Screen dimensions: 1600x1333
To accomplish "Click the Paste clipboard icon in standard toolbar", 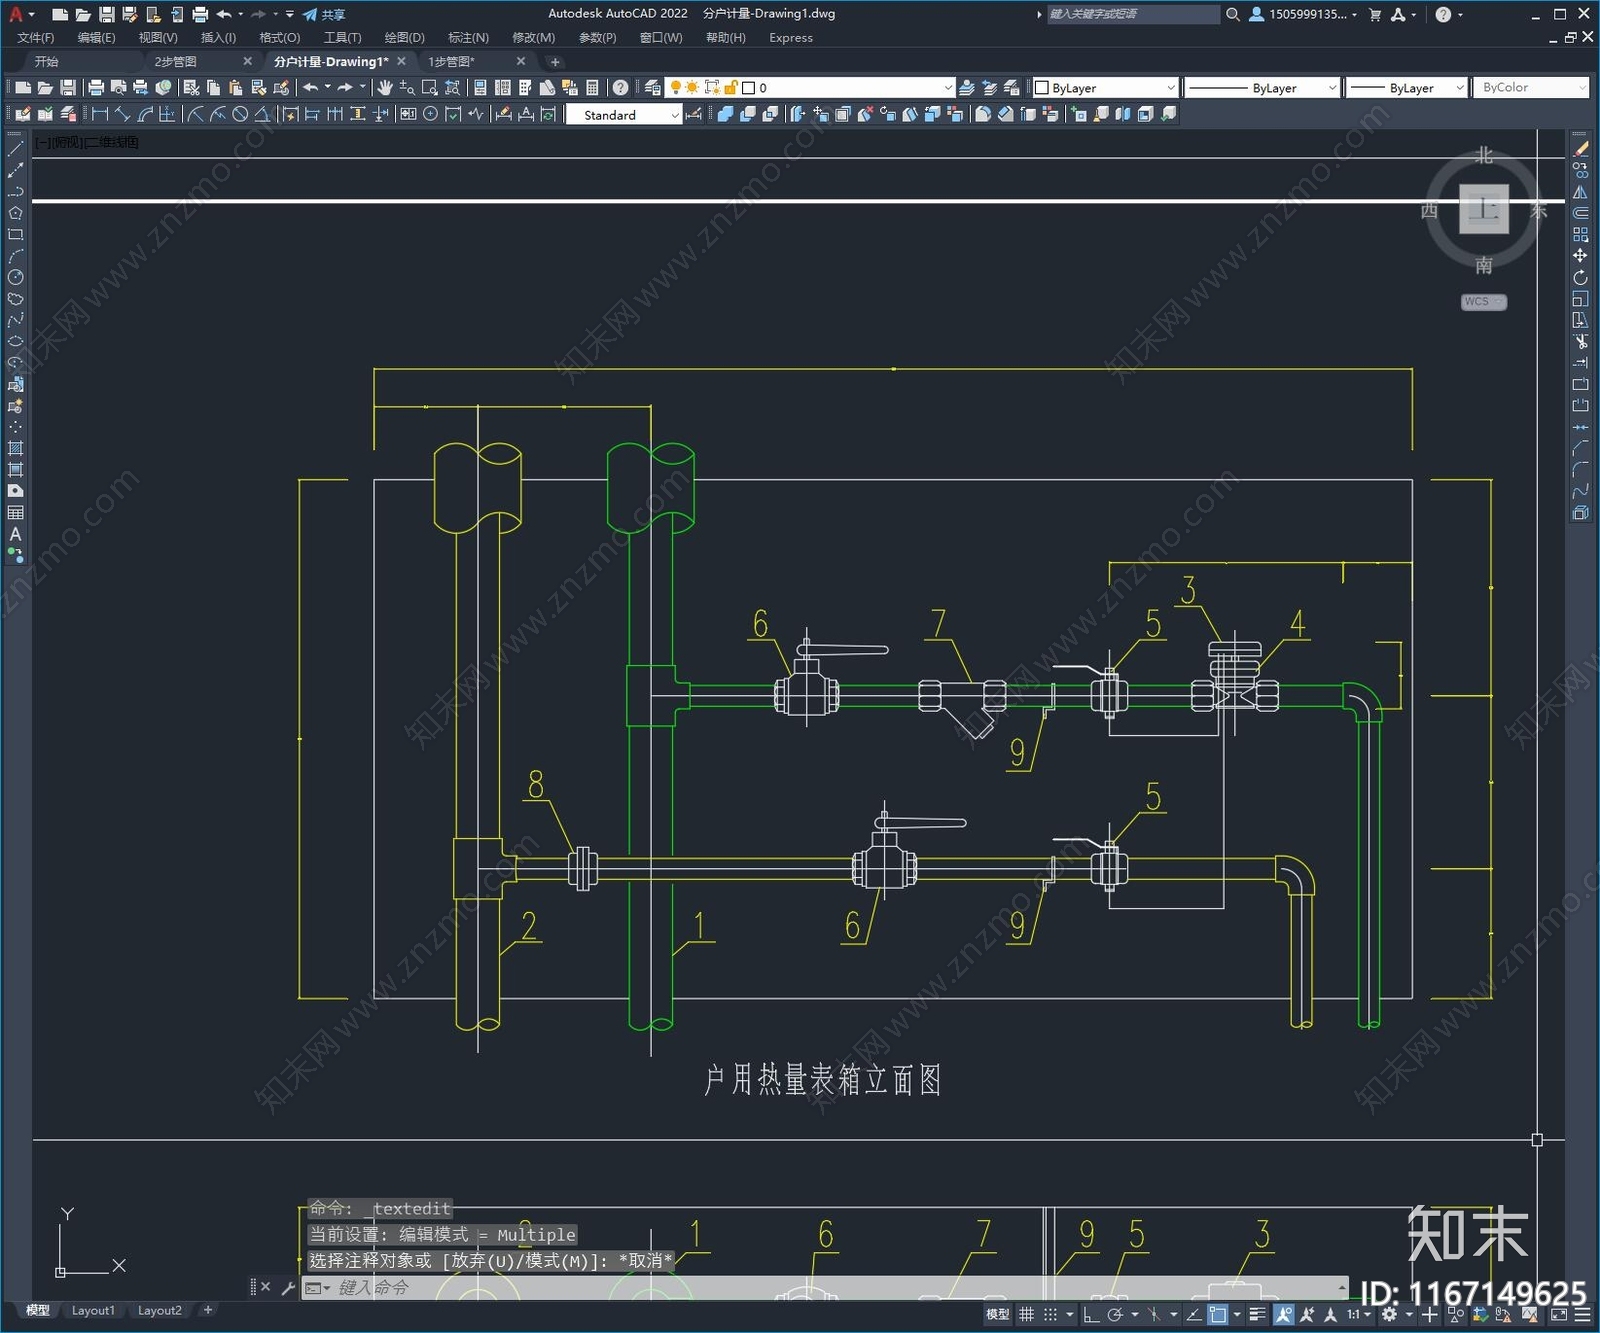I will [236, 88].
